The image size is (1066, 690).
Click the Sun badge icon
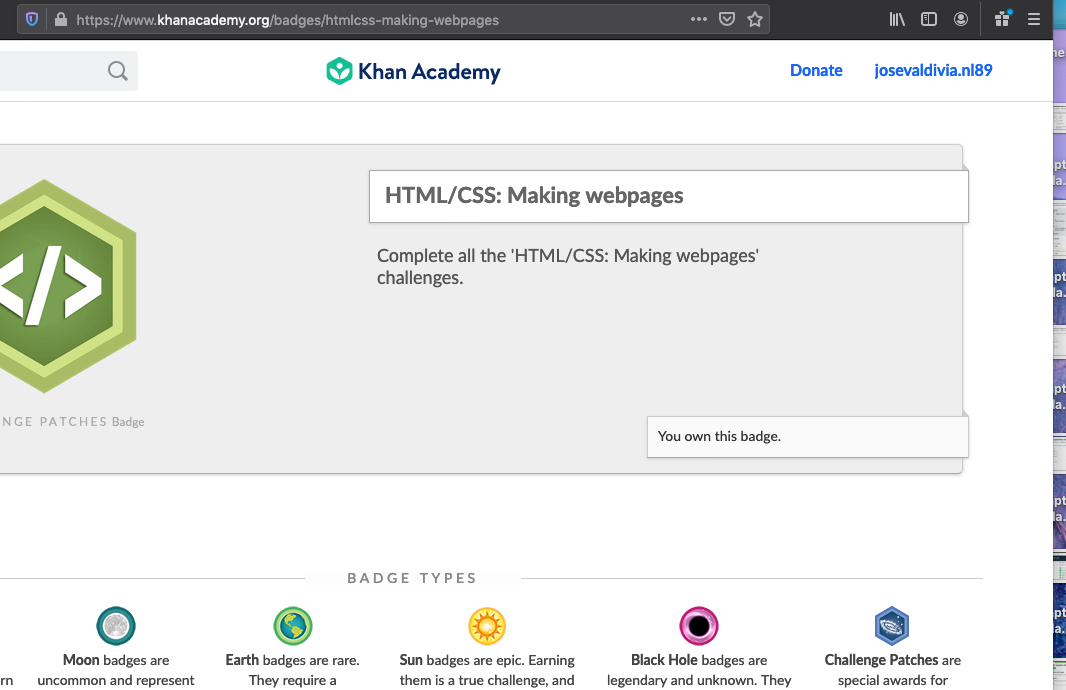pos(487,625)
